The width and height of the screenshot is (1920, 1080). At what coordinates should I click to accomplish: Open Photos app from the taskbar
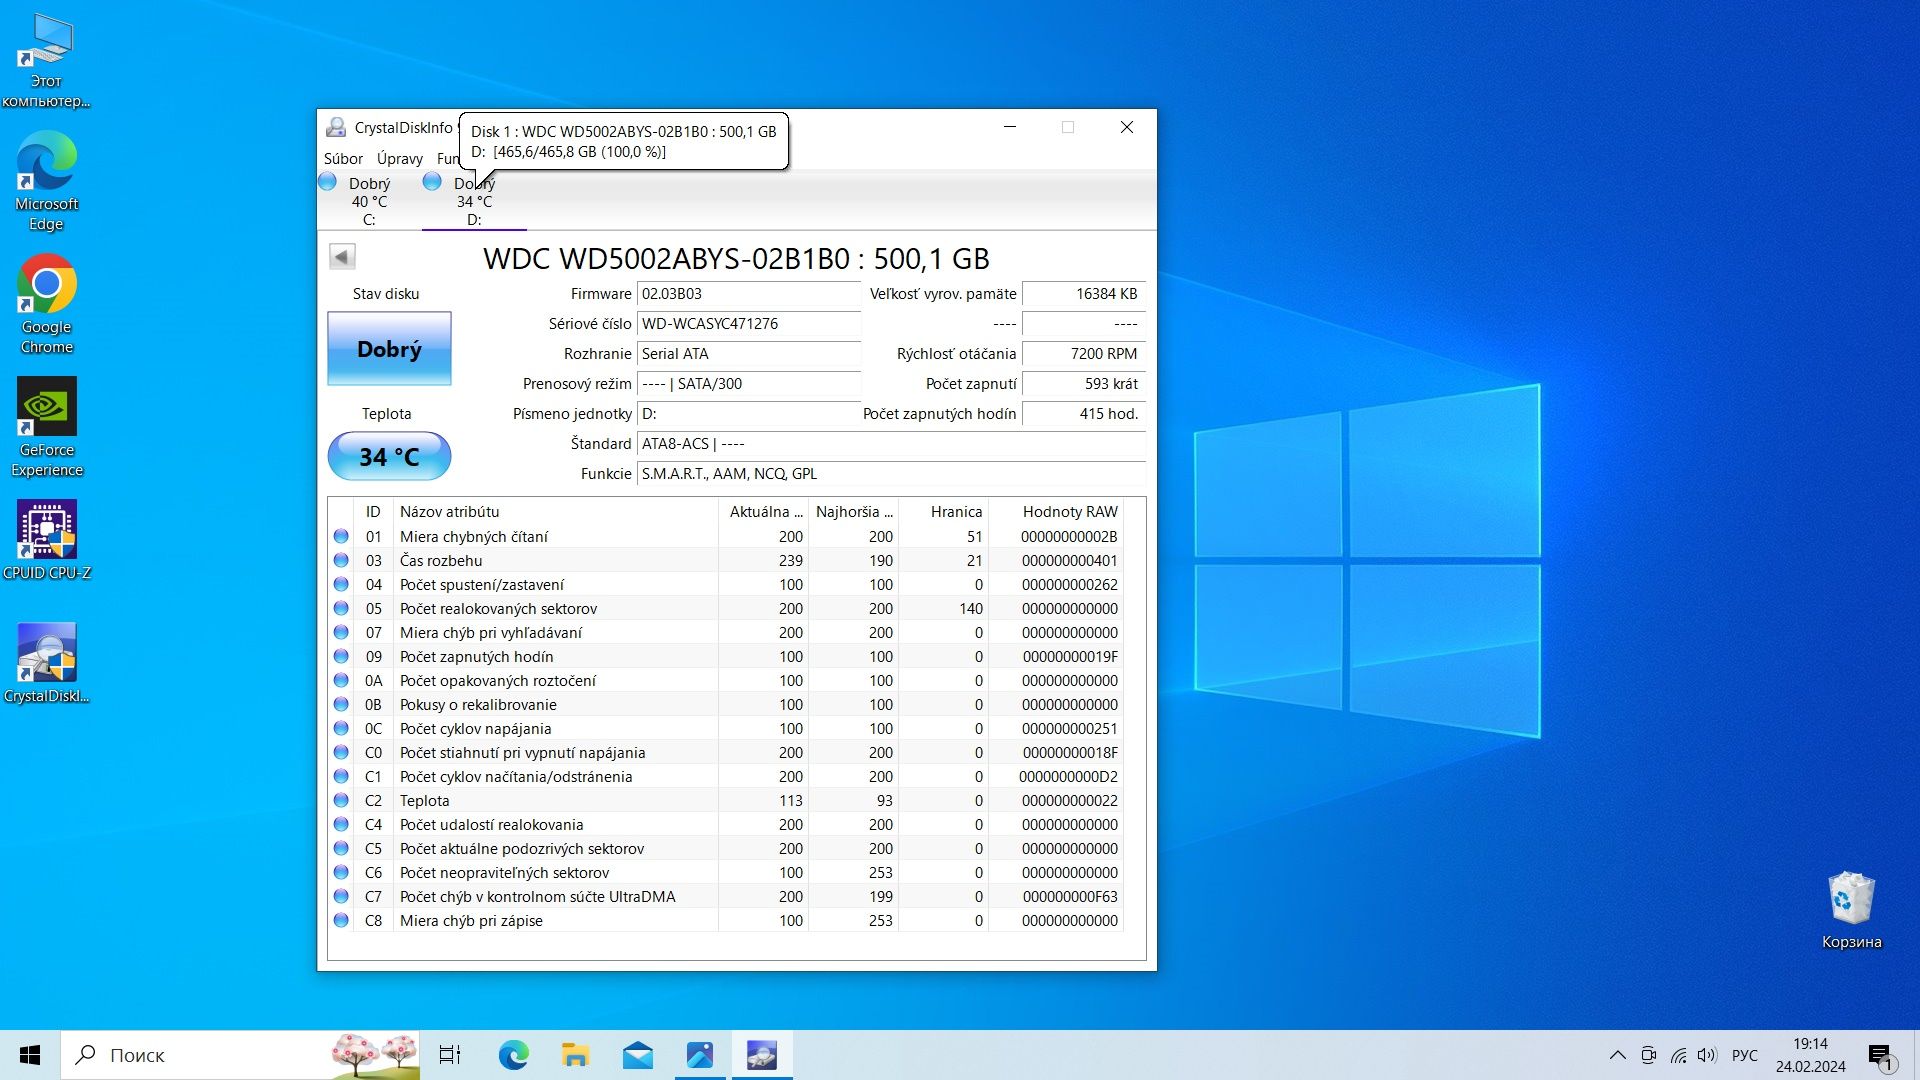699,1055
